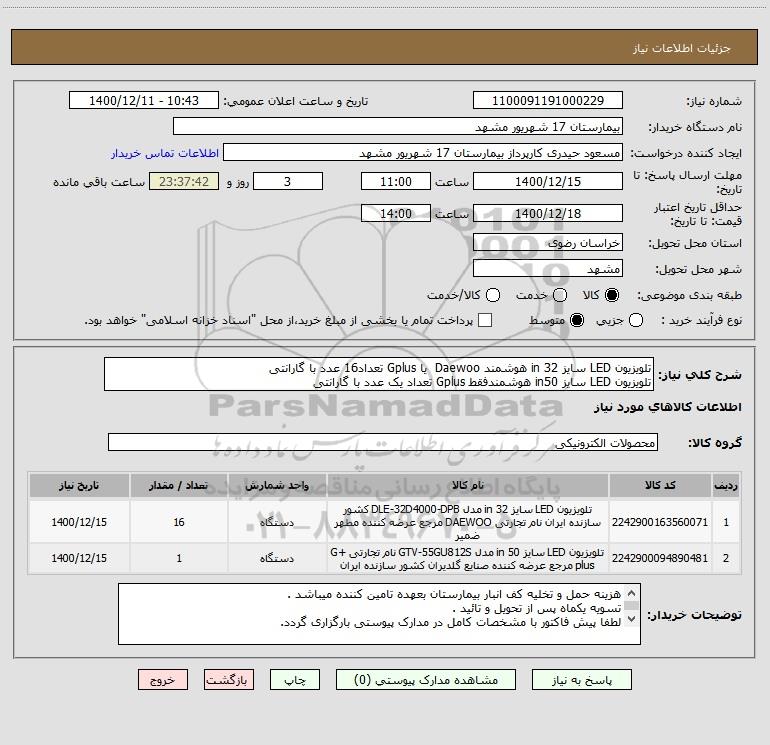Click buyer name field 'بیمارستان 17 شهریور مشهد'
The height and width of the screenshot is (745, 770).
pos(398,127)
